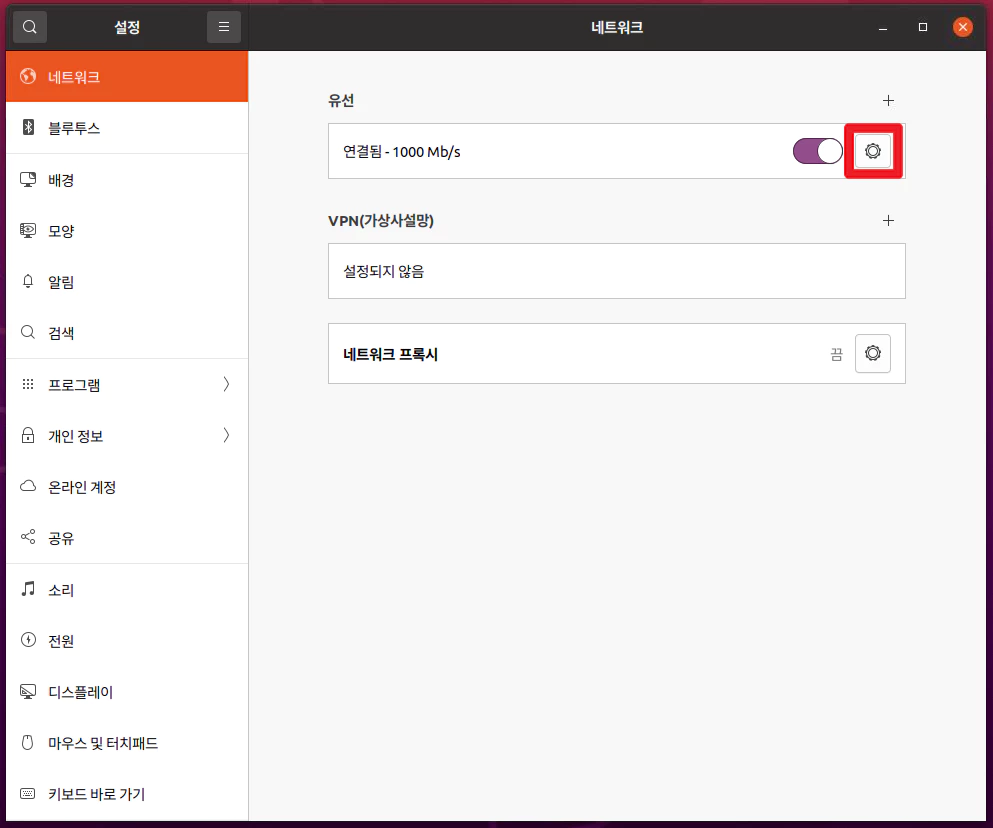The image size is (993, 828).
Task: Go to 온라인 계정 settings
Action: pyautogui.click(x=127, y=487)
